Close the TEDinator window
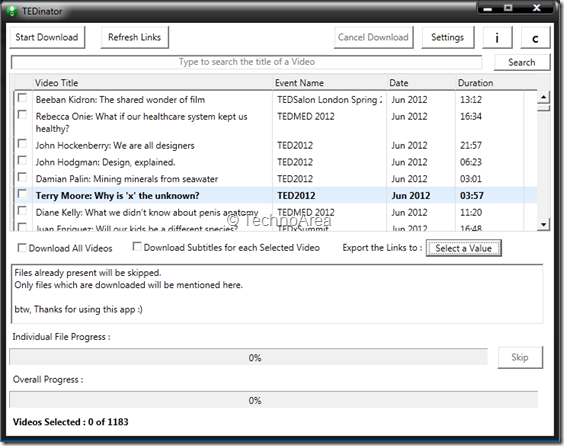The image size is (564, 446). 537,8
